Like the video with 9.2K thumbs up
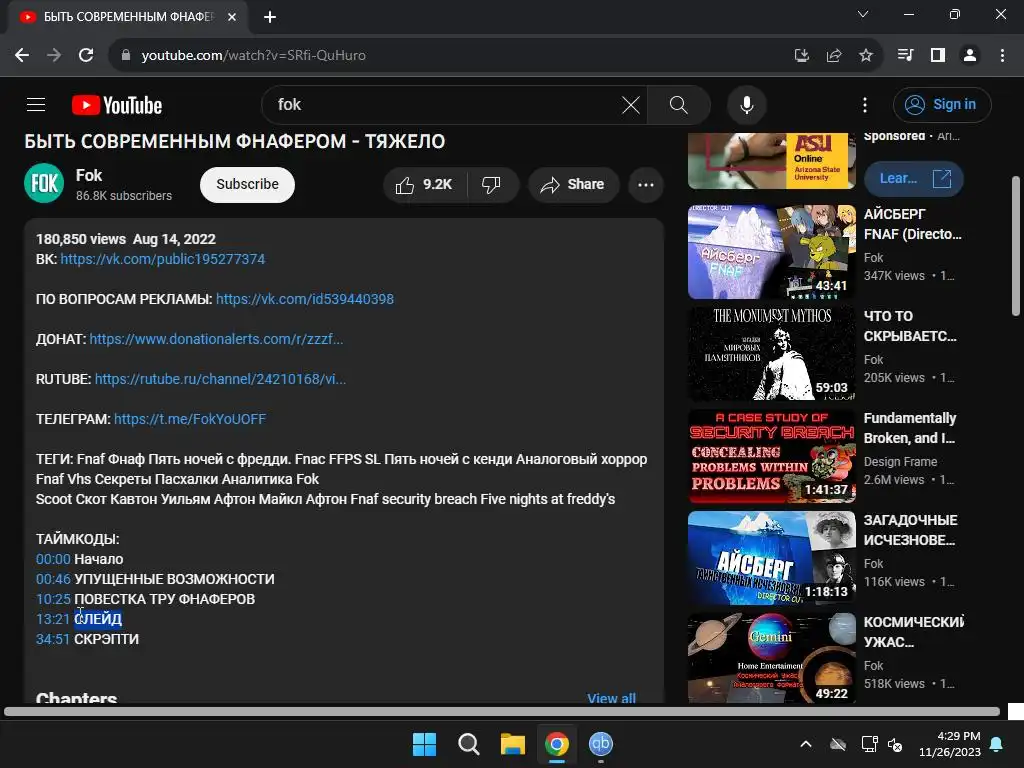Viewport: 1024px width, 768px height. (x=424, y=185)
